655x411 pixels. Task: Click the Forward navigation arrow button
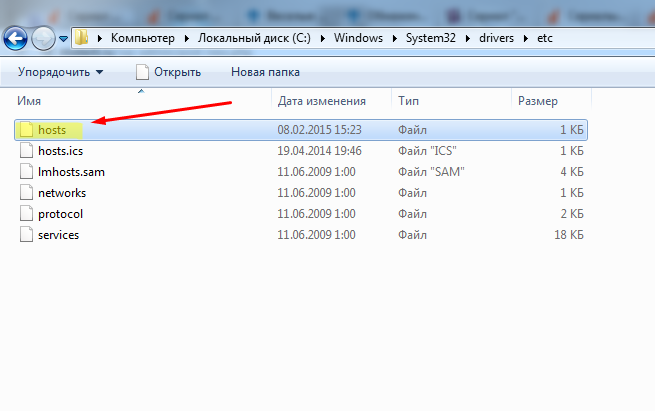[44, 38]
